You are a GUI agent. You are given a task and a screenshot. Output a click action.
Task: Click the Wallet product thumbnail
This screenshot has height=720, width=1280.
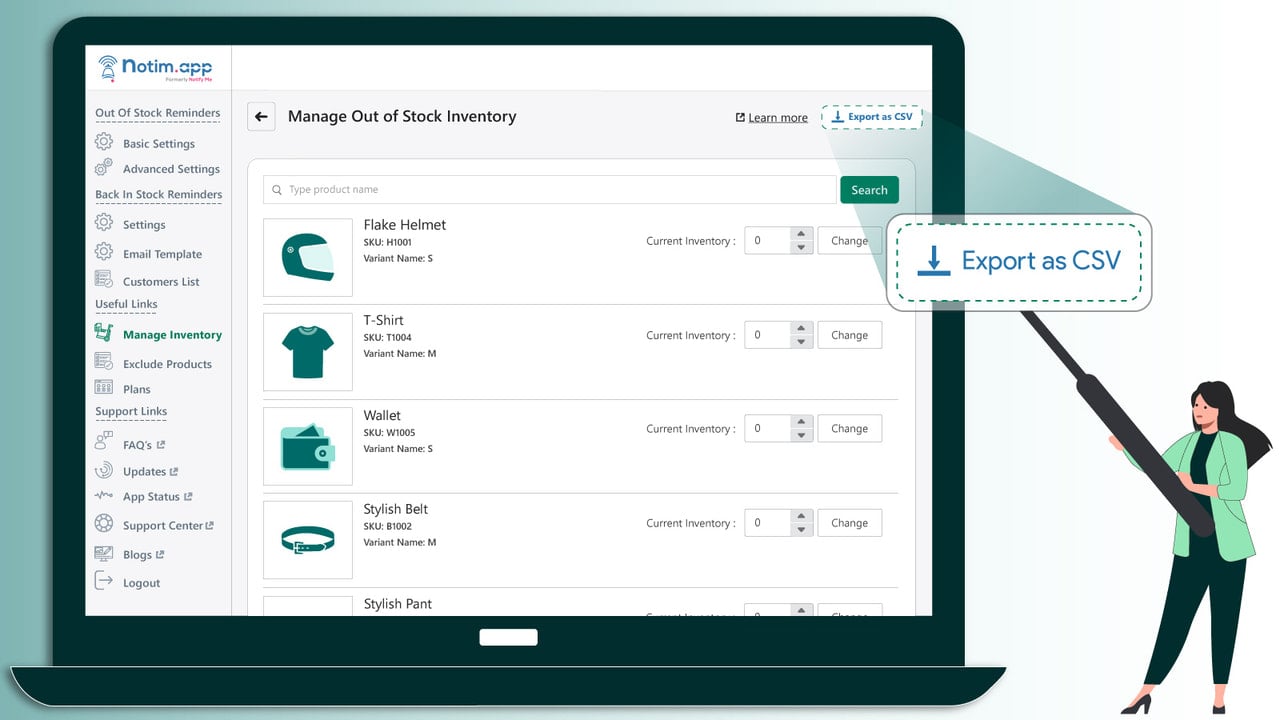tap(308, 446)
